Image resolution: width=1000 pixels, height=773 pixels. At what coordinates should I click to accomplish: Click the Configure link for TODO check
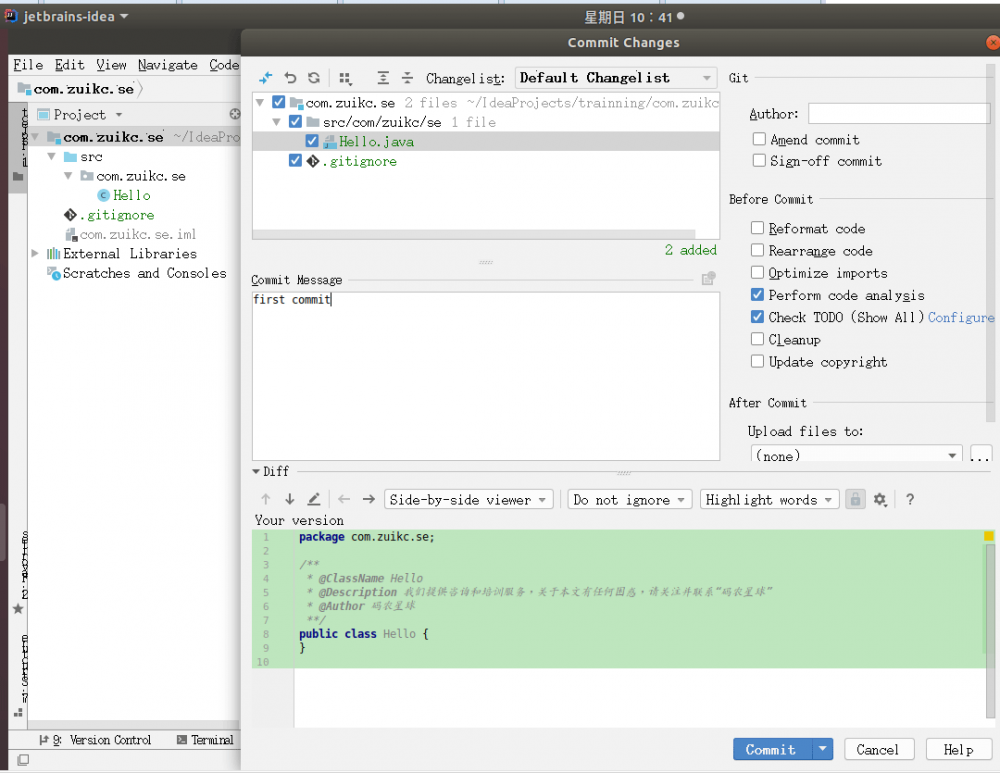tap(961, 317)
